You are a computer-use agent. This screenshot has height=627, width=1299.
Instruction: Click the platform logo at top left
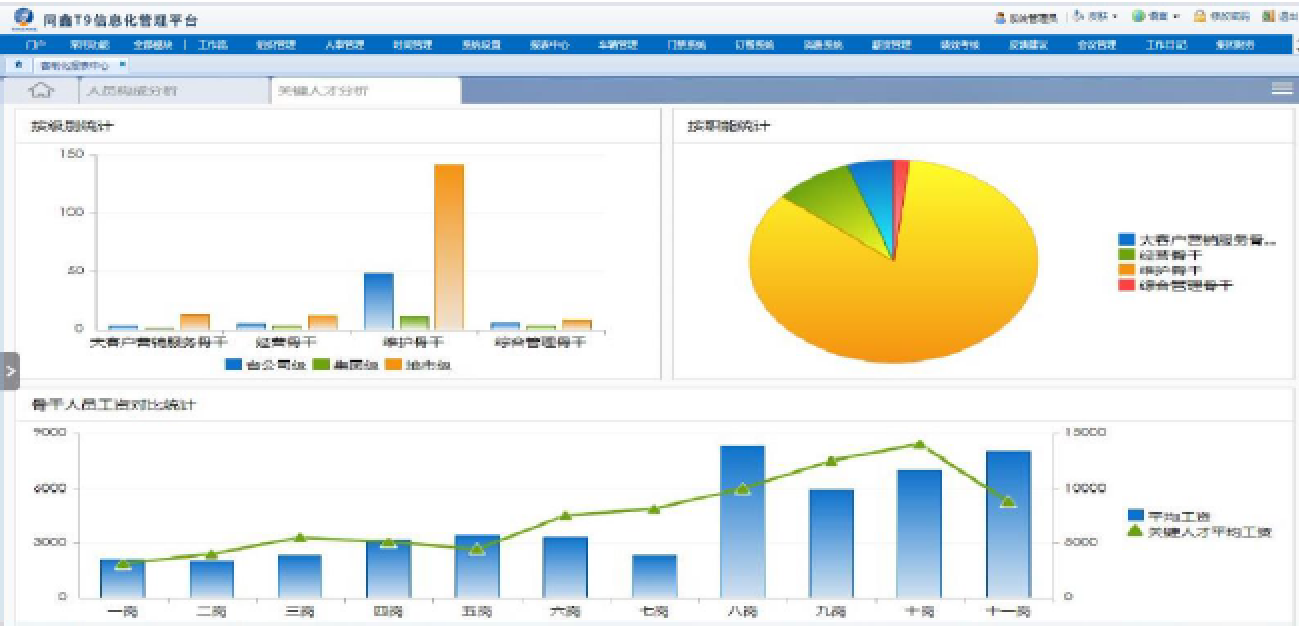[x=22, y=18]
